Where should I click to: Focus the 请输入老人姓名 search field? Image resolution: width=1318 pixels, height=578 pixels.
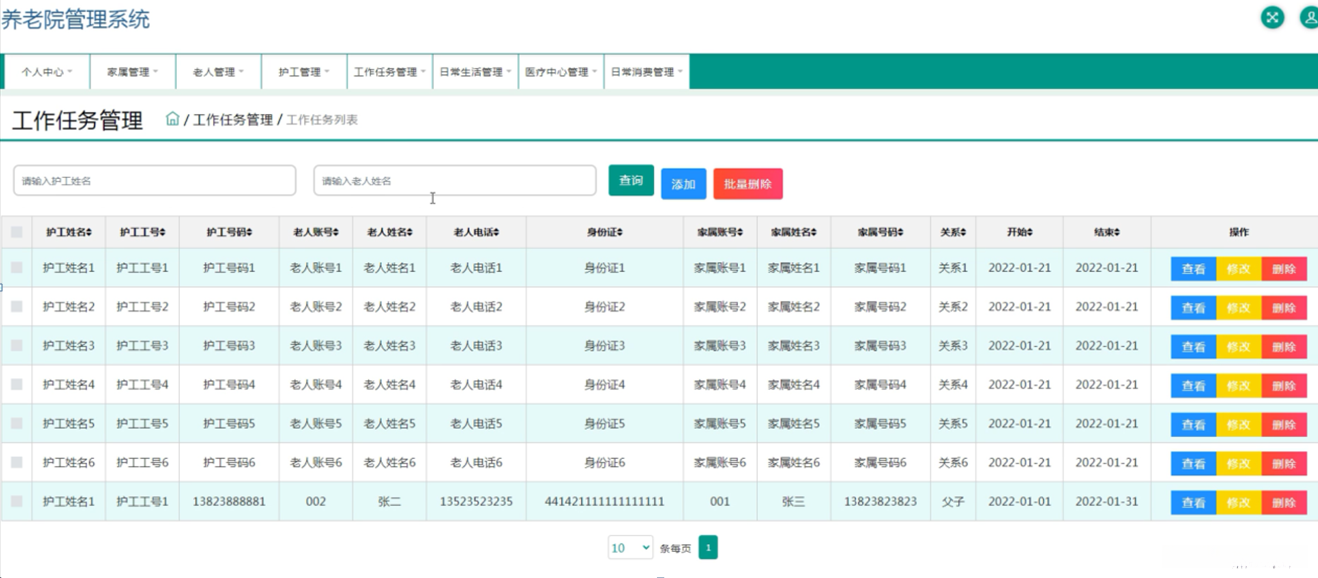454,181
